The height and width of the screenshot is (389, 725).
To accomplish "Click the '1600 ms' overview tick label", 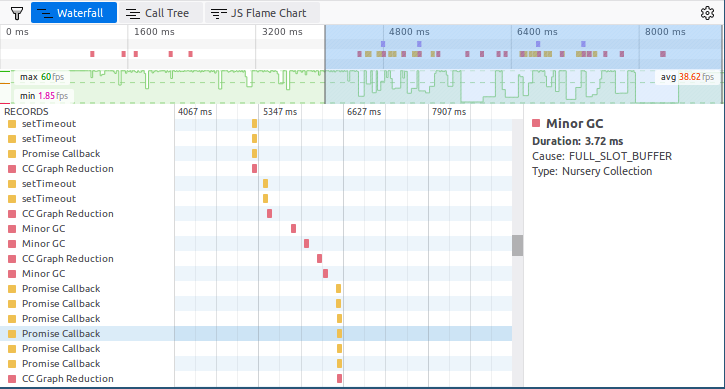I will pyautogui.click(x=154, y=32).
